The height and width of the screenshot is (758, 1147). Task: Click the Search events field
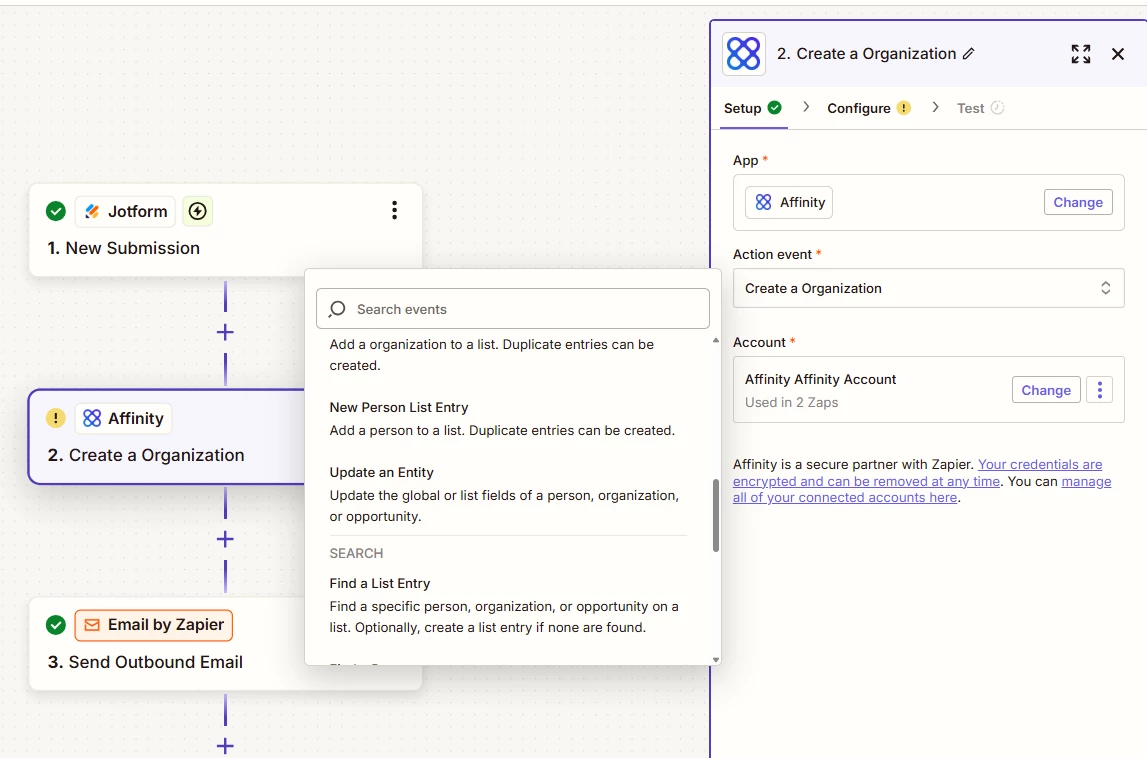[x=513, y=309]
